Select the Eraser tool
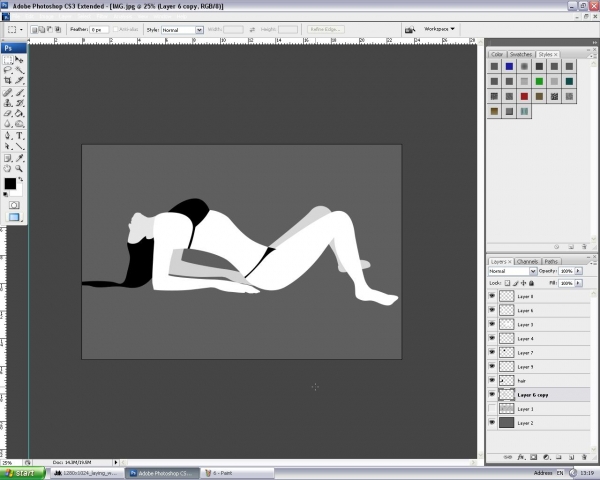This screenshot has height=480, width=600. click(x=8, y=114)
